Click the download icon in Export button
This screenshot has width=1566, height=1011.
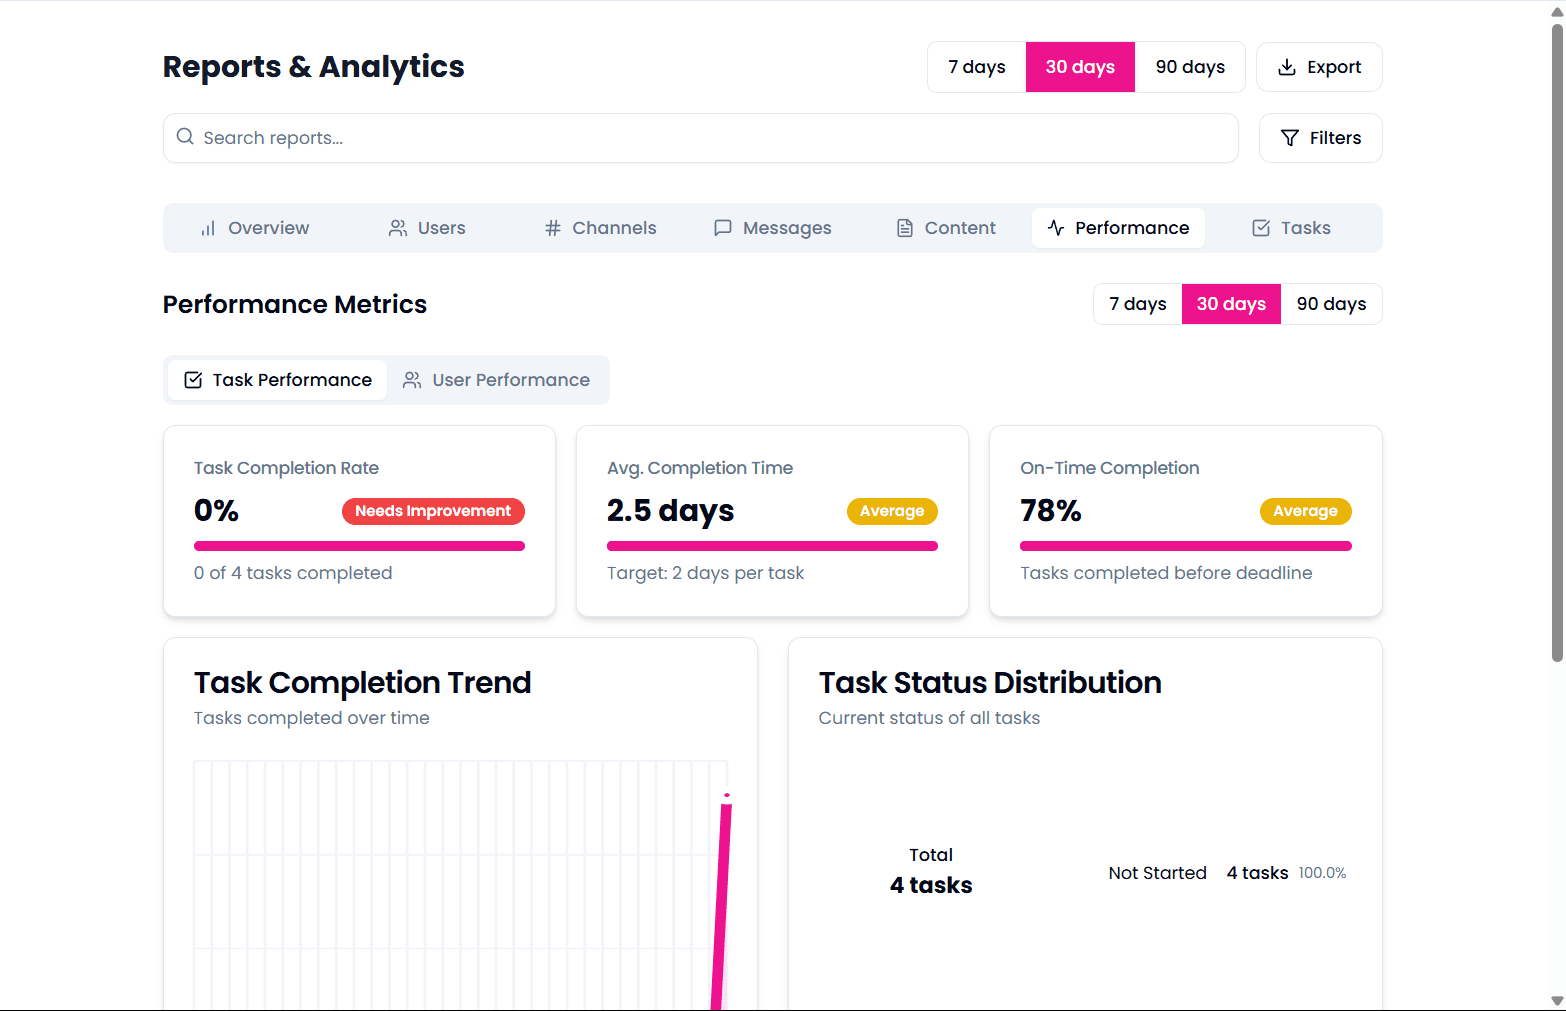(x=1287, y=67)
